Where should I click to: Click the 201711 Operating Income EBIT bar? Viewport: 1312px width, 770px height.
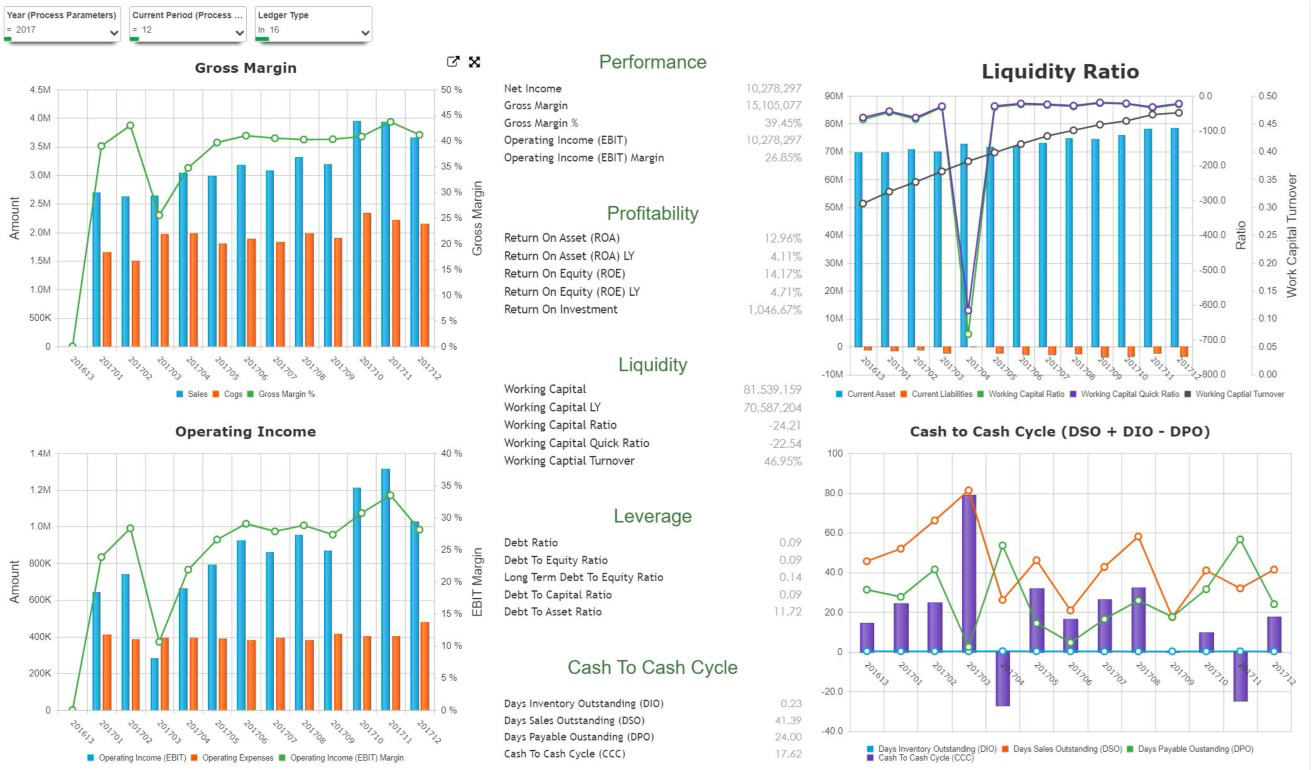click(x=385, y=590)
